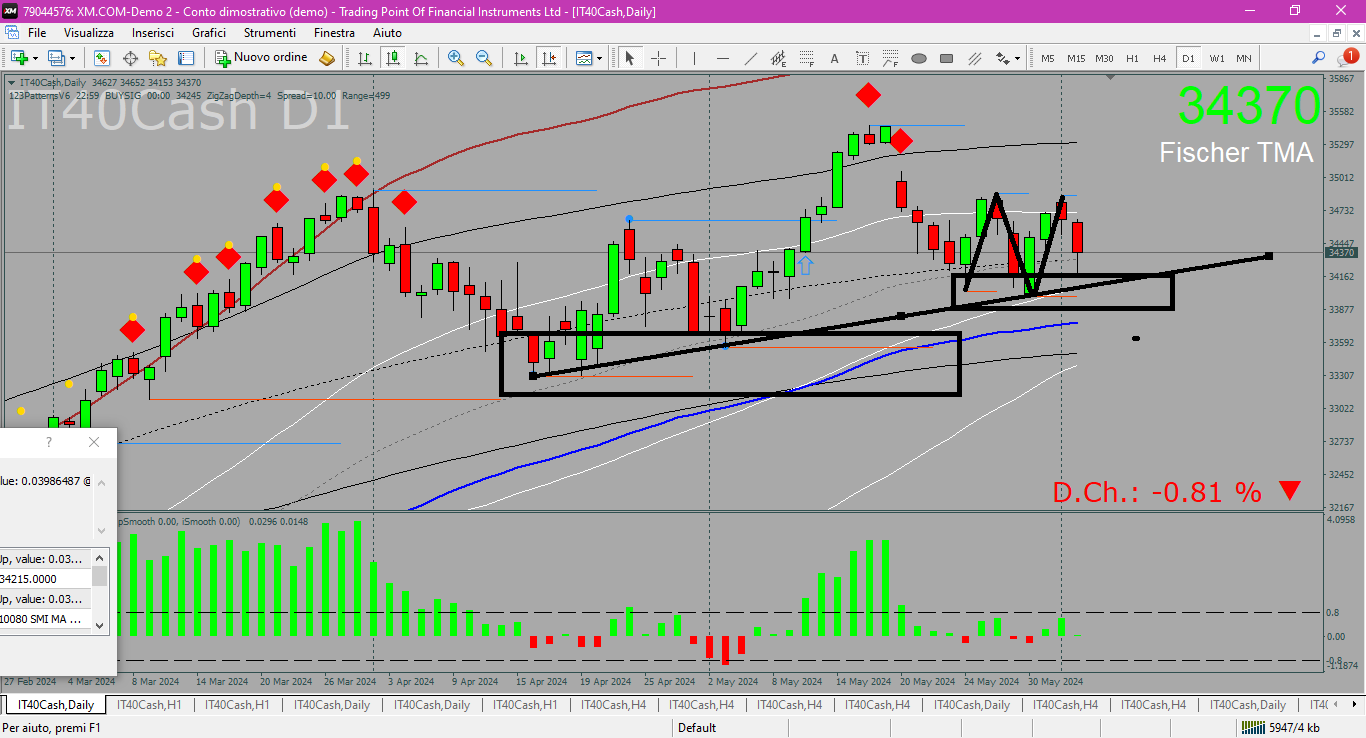Viewport: 1366px width, 738px height.
Task: Select the trendline drawing tool
Action: (x=750, y=58)
